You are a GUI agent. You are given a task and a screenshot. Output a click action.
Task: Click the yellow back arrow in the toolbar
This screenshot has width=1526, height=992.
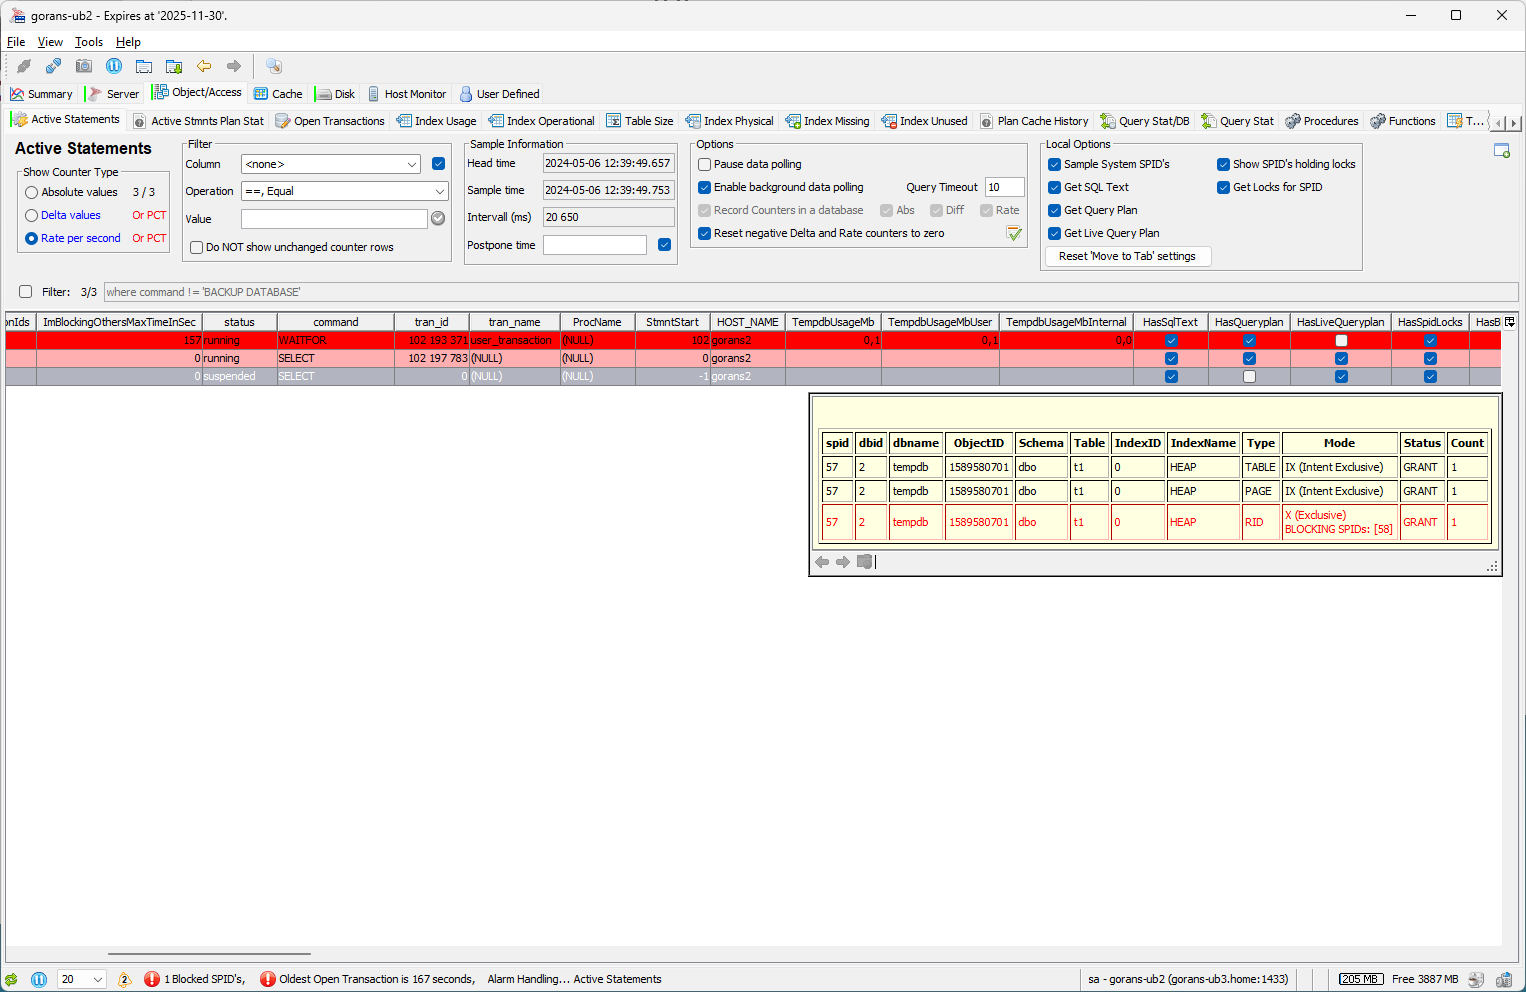pos(204,66)
